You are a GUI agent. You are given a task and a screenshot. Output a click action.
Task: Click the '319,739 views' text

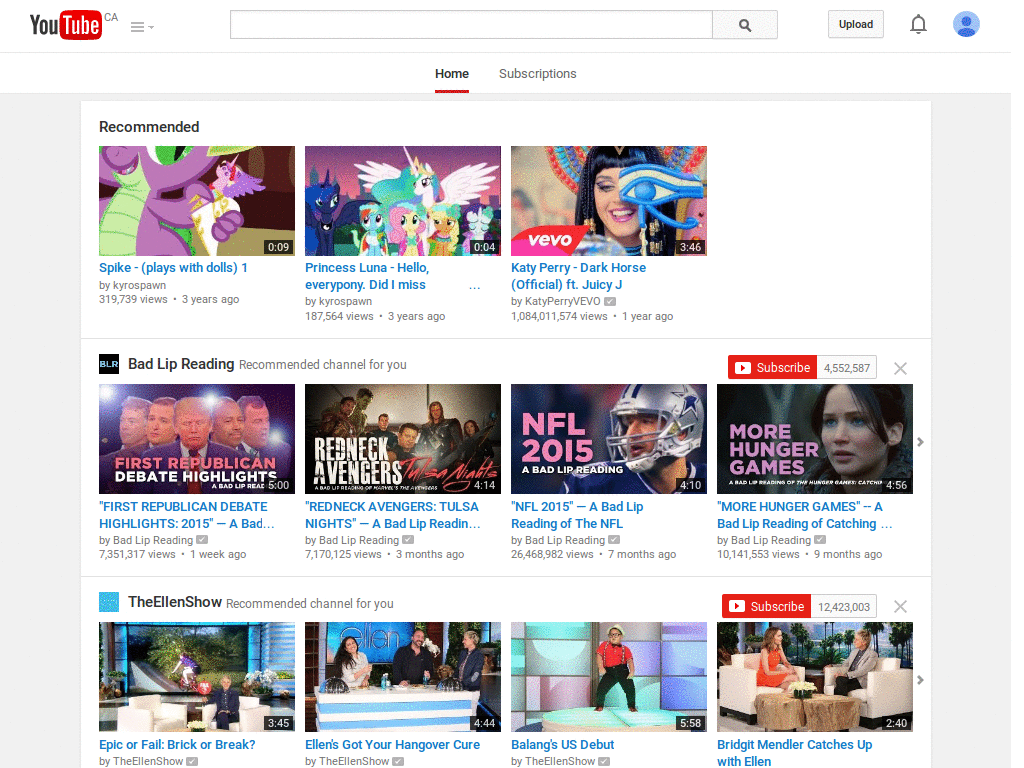pyautogui.click(x=133, y=299)
